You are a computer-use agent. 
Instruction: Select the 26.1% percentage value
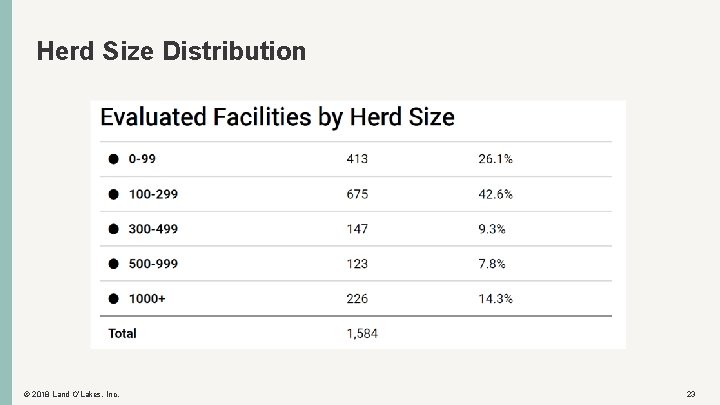(x=496, y=159)
